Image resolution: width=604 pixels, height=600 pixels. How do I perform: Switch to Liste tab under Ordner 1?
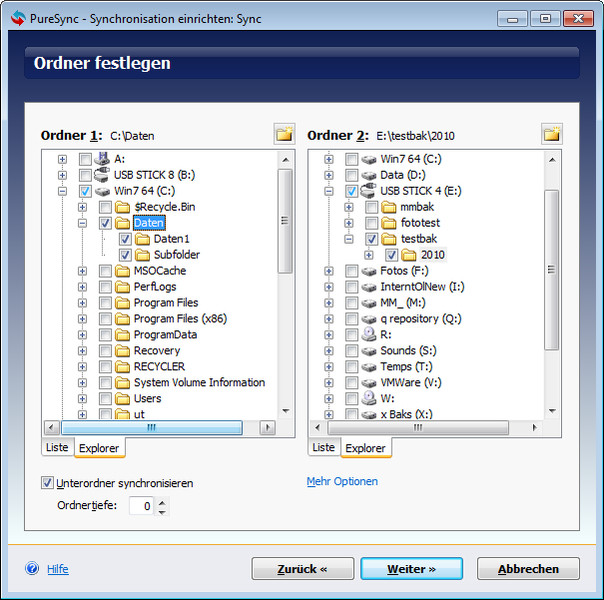pos(57,447)
